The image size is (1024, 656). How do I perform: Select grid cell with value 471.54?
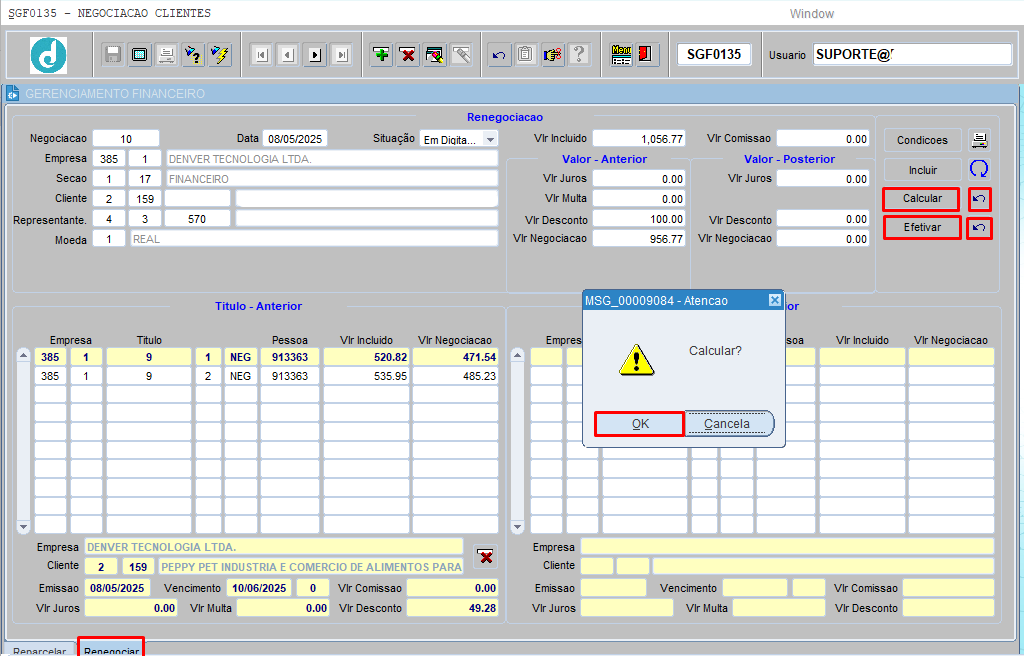(x=455, y=357)
